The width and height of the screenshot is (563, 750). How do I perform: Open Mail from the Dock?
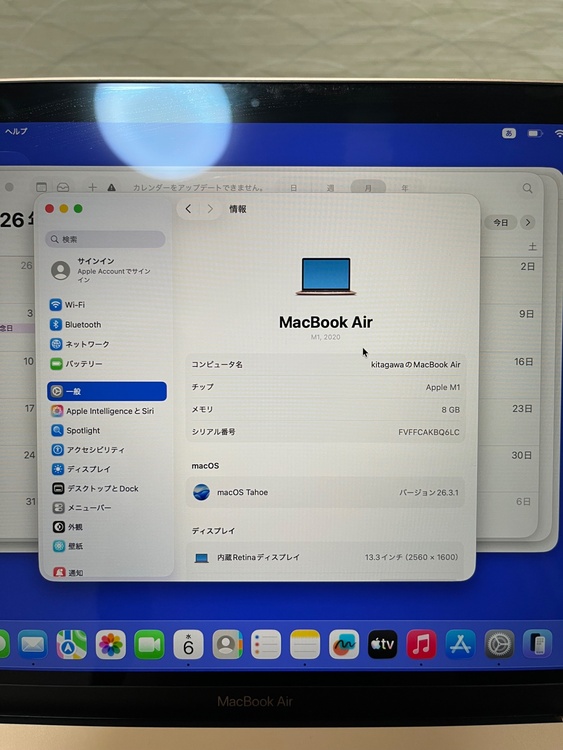[33, 644]
